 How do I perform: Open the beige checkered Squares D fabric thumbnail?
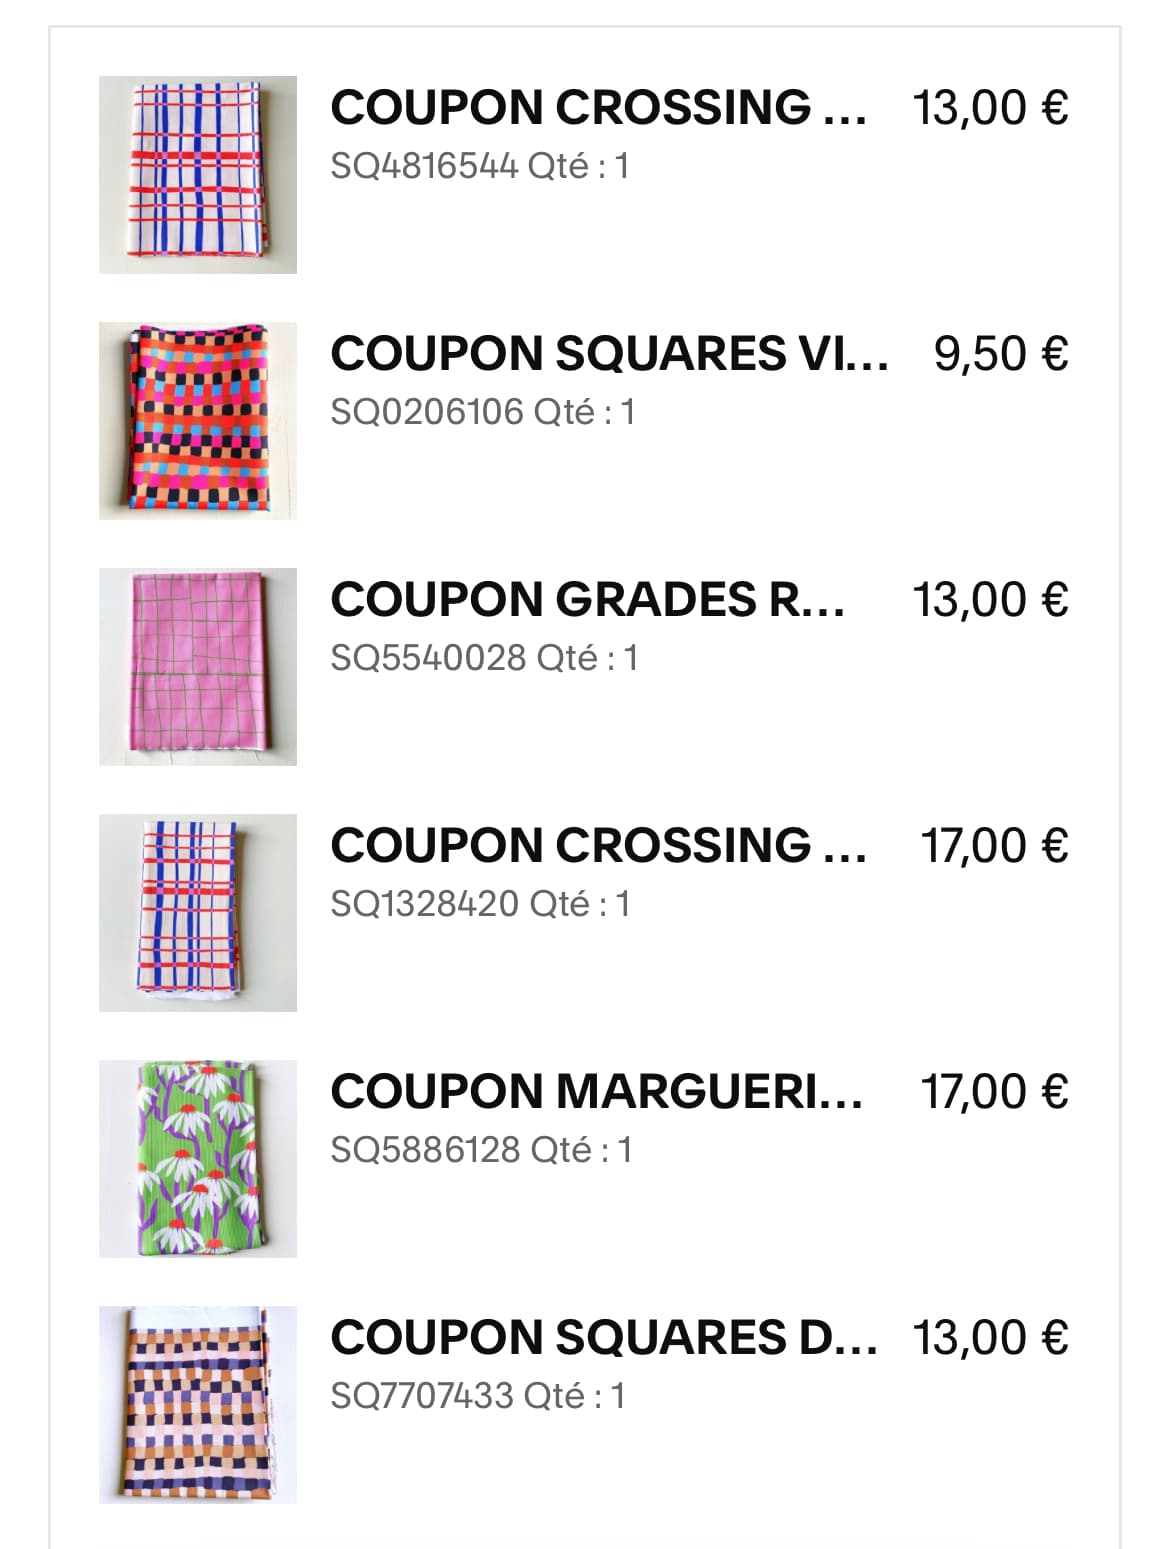pos(198,1405)
